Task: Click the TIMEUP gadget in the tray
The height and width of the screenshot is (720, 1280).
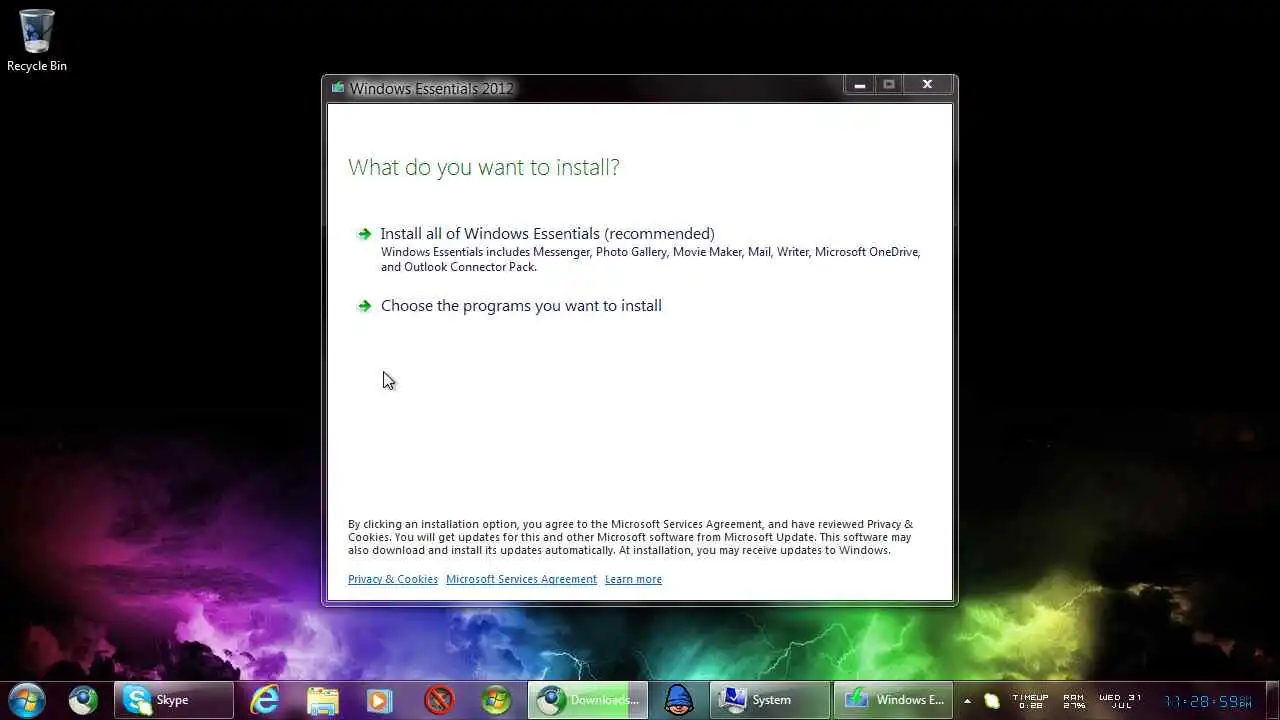Action: click(1030, 701)
